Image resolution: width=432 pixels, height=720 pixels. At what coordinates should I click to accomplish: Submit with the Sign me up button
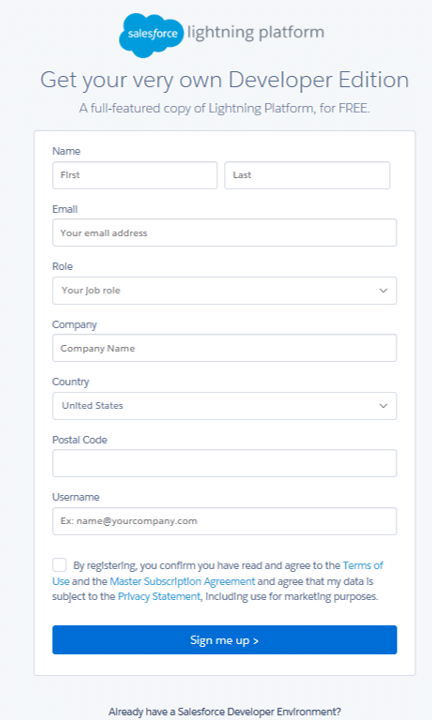(x=224, y=640)
